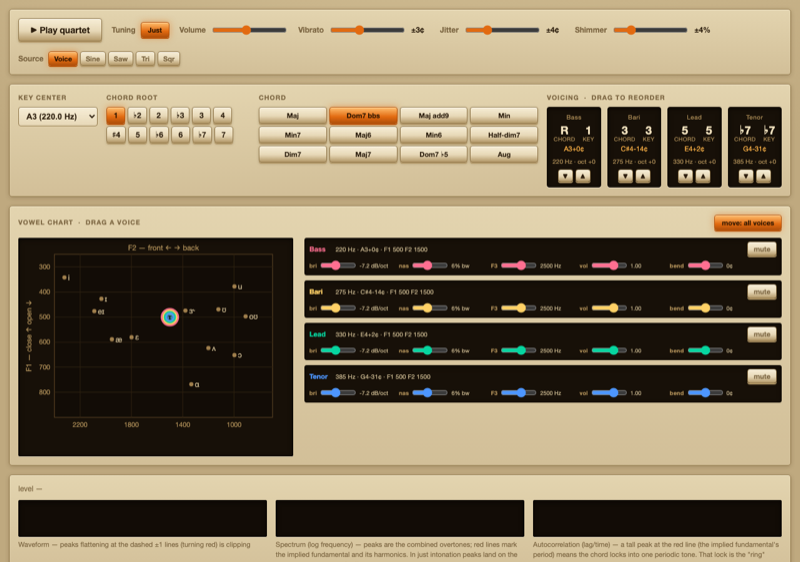Mute the Bari voice
The height and width of the screenshot is (562, 800).
tap(762, 292)
